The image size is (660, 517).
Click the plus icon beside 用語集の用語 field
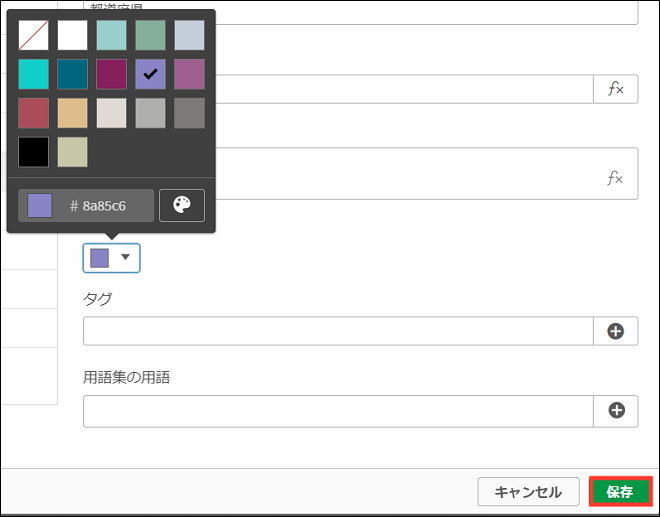(616, 410)
